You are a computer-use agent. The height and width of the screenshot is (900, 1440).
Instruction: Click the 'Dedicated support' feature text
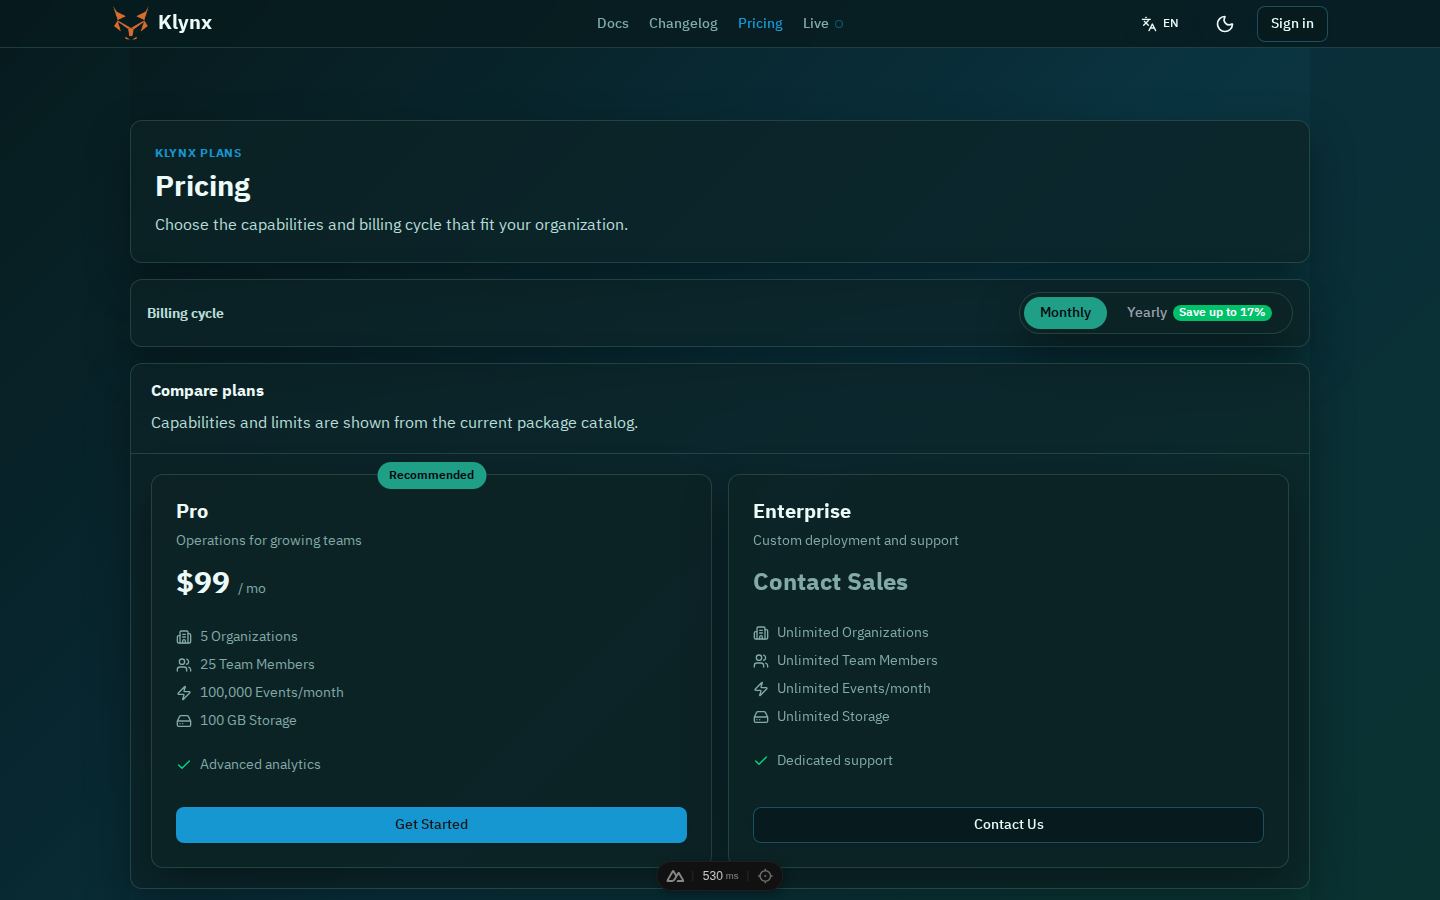(x=835, y=761)
